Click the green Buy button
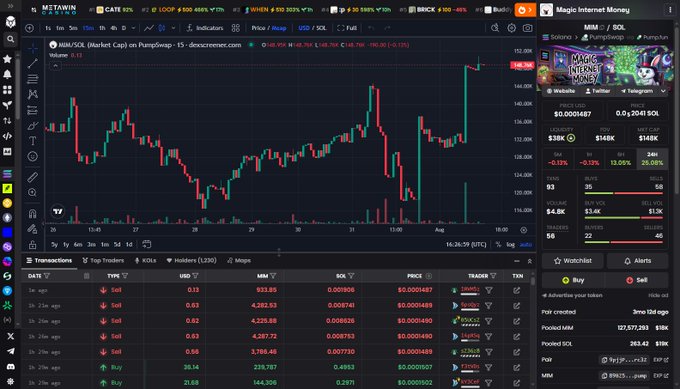The image size is (680, 389). click(x=573, y=280)
